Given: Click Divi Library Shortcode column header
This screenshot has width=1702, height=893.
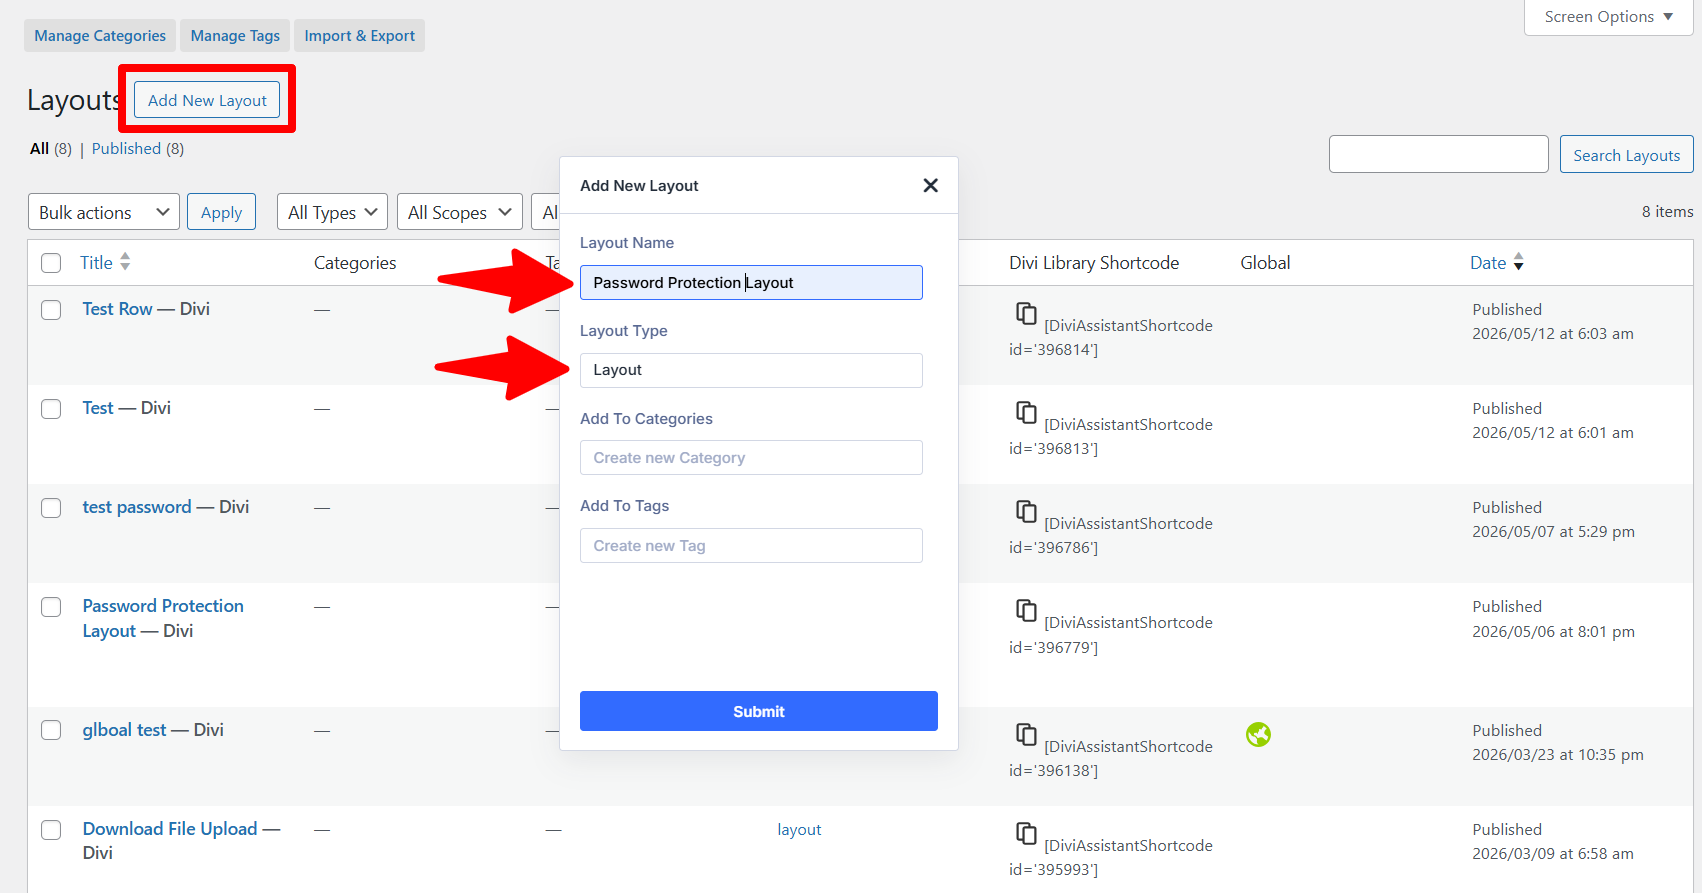Looking at the screenshot, I should 1094,263.
